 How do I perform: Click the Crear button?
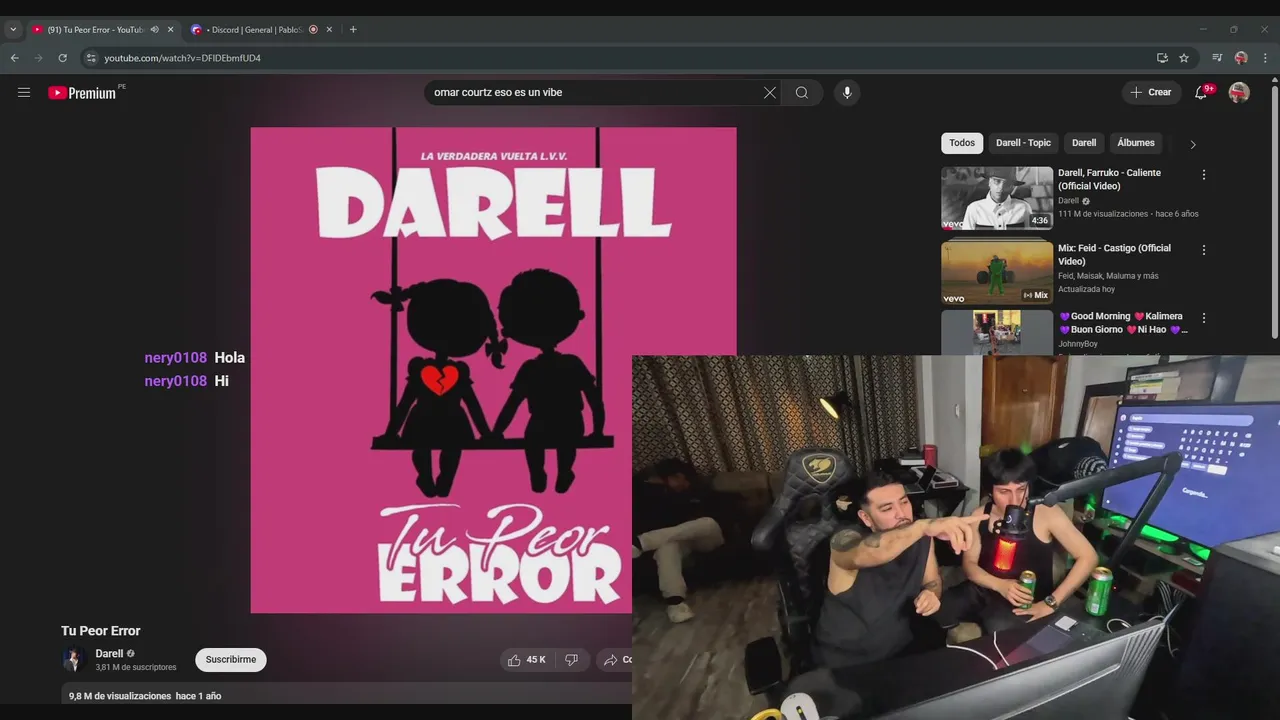point(1151,93)
